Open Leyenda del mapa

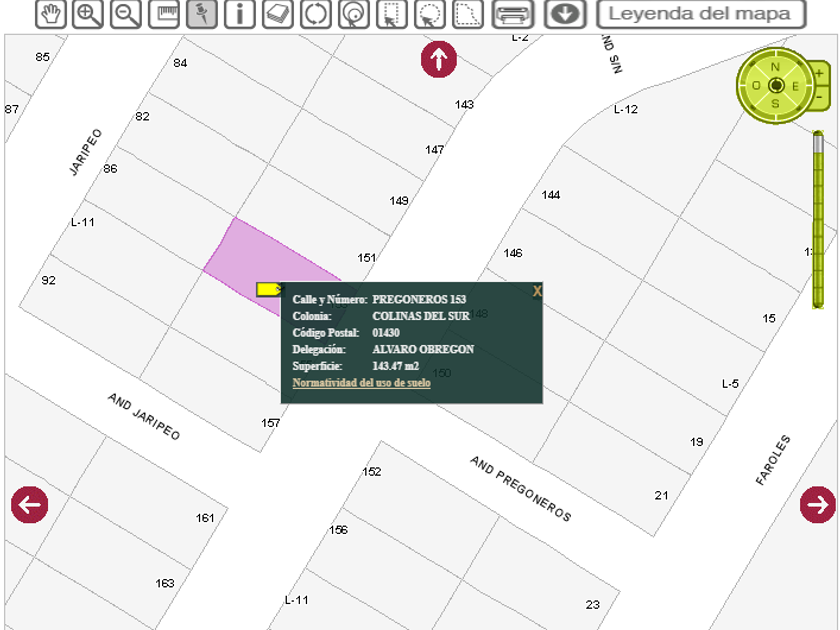point(701,13)
